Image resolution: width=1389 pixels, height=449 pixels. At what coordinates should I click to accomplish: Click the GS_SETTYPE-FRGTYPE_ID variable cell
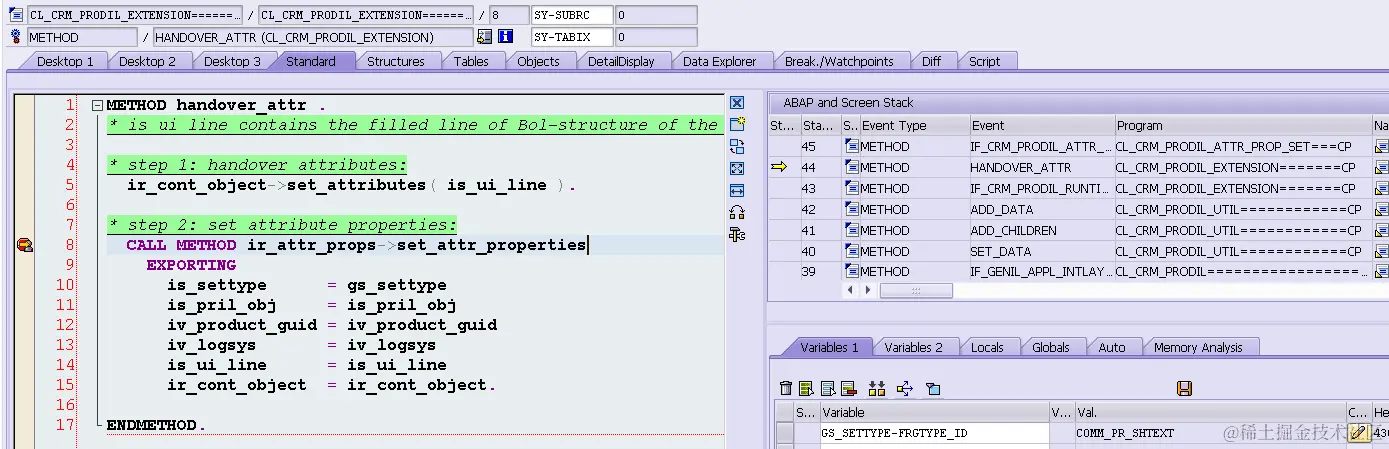tap(933, 433)
